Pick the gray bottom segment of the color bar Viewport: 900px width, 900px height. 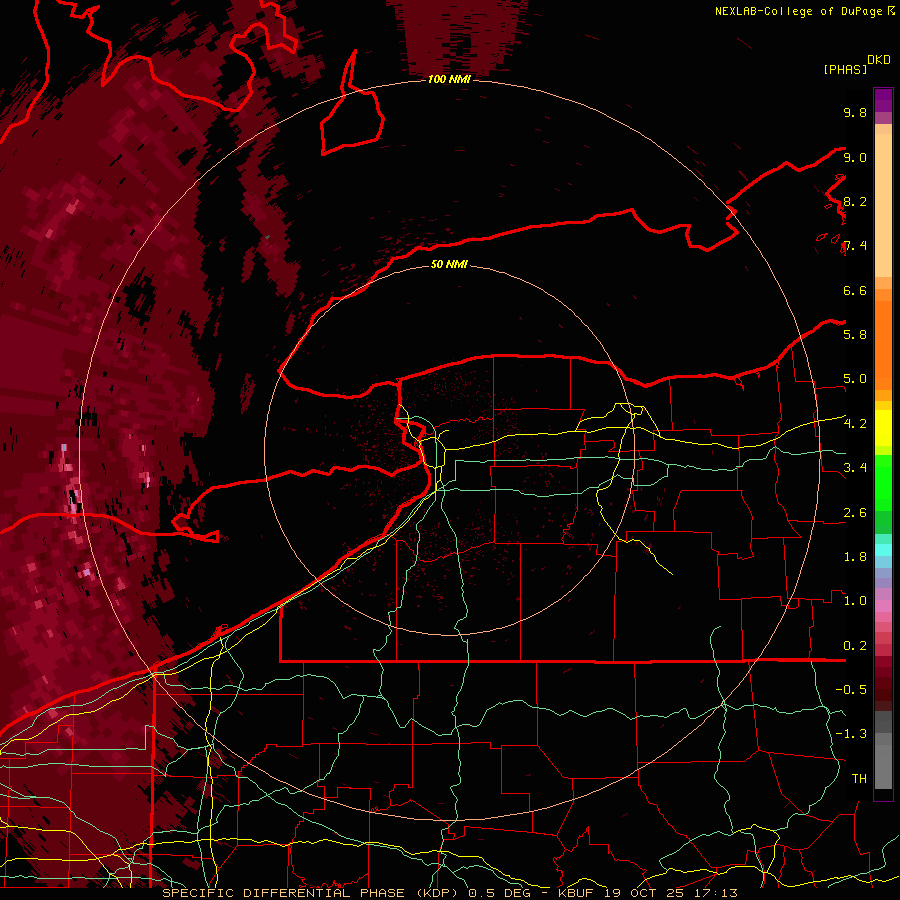coord(883,763)
